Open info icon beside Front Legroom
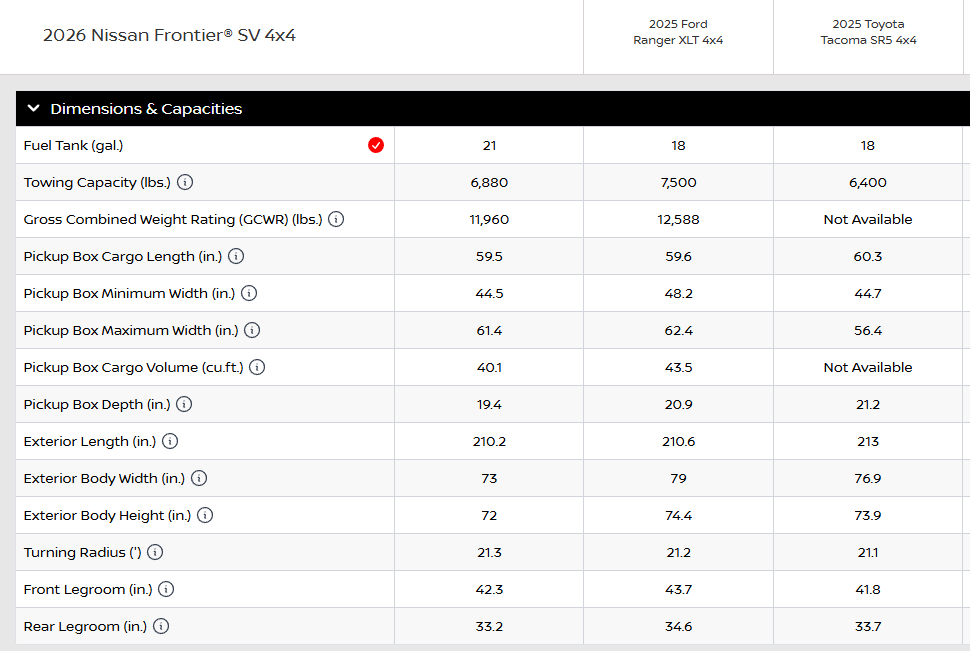 (x=166, y=589)
